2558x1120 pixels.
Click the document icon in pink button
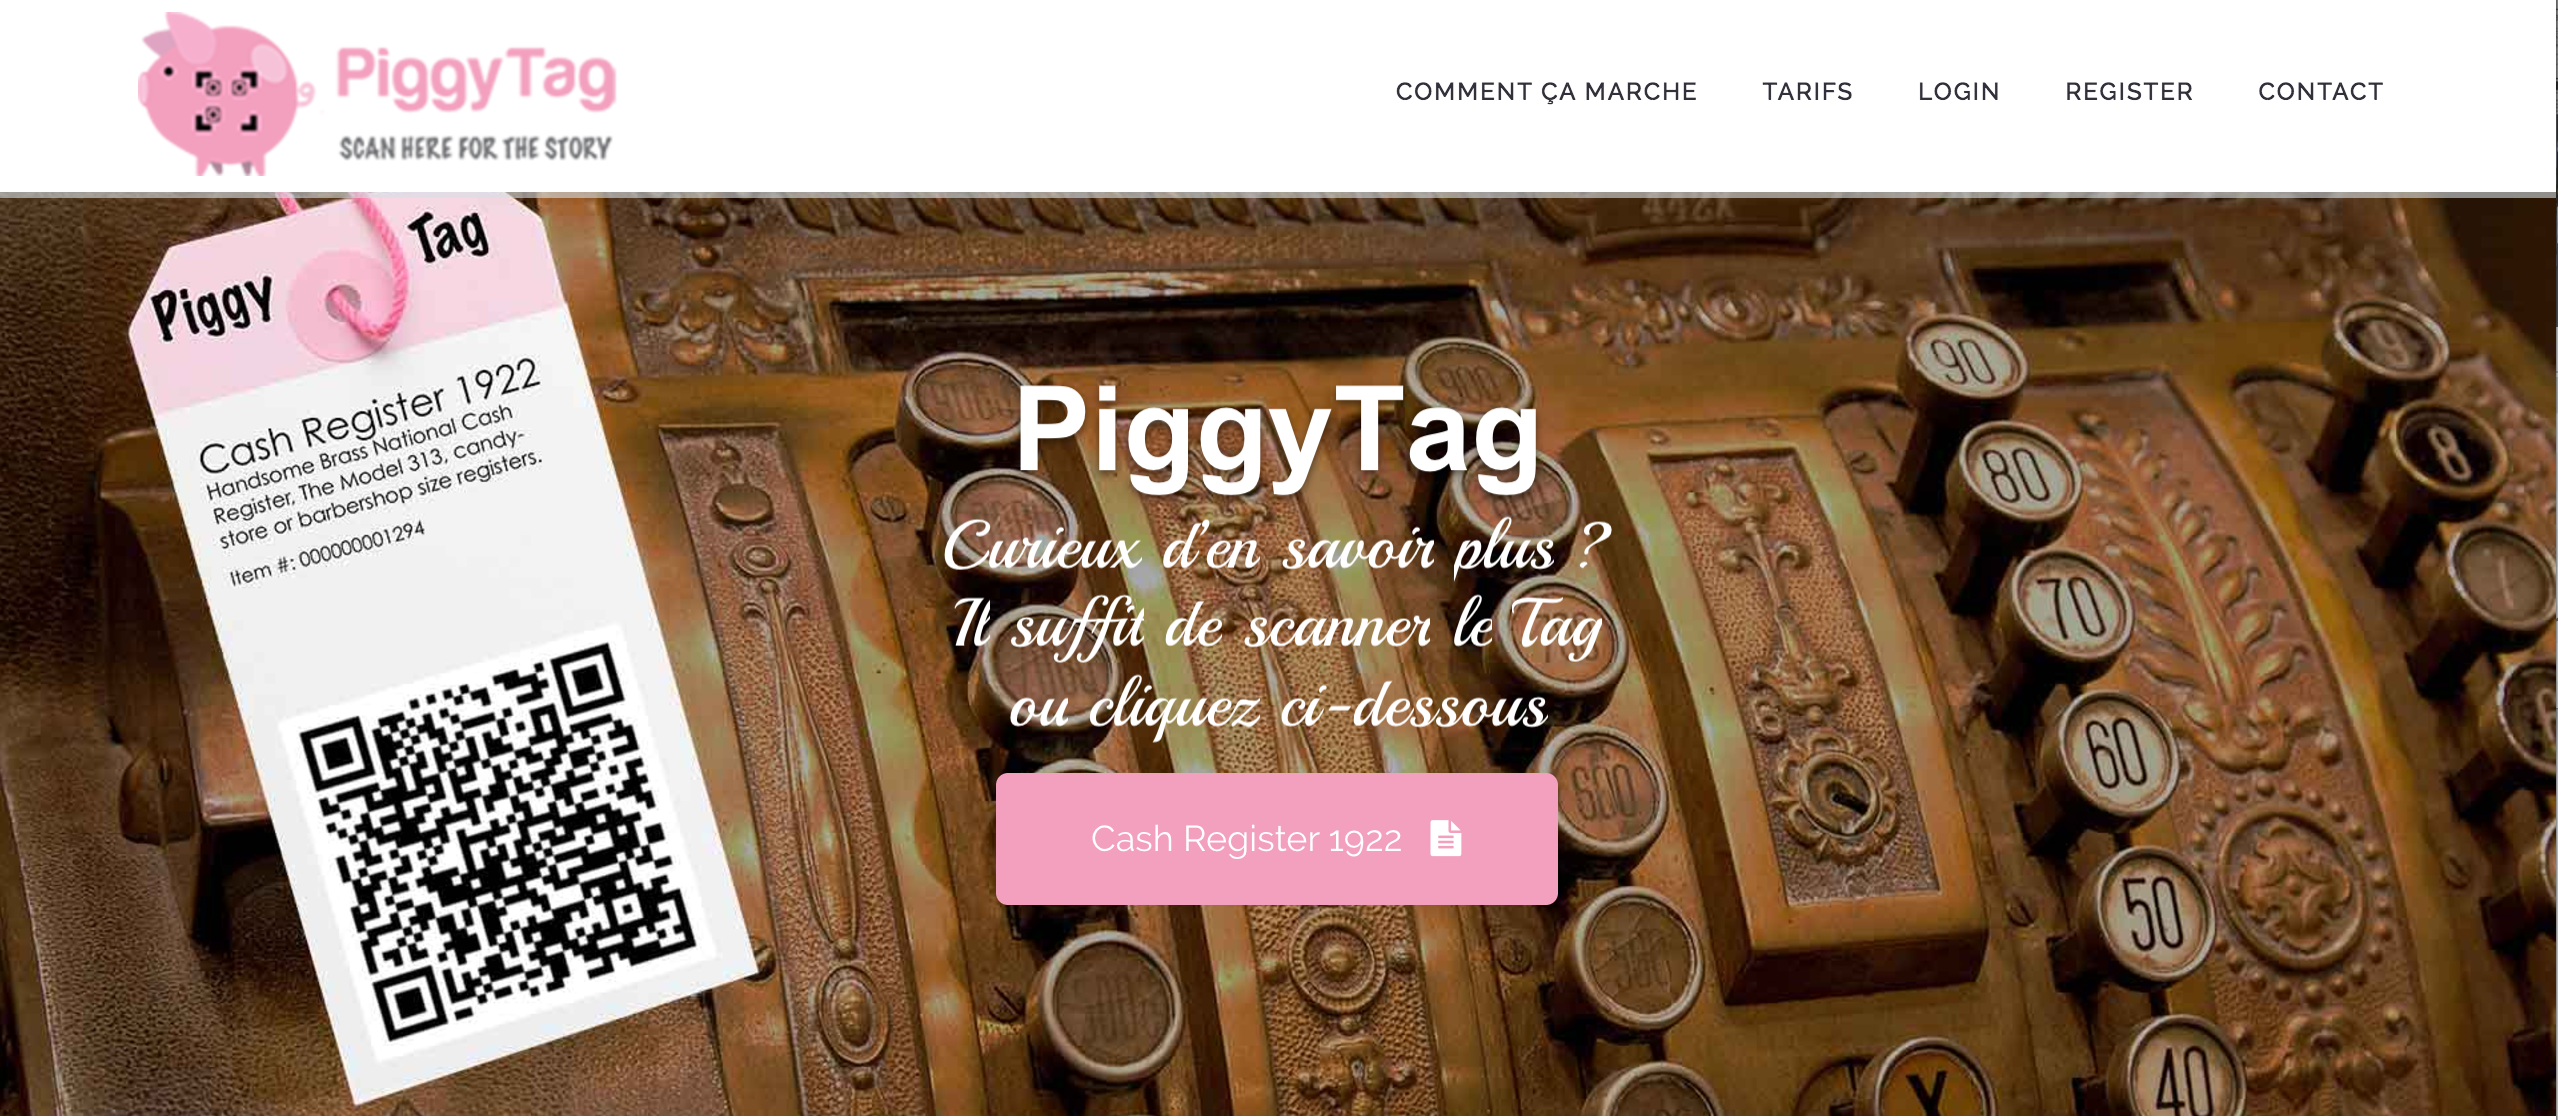[1446, 838]
